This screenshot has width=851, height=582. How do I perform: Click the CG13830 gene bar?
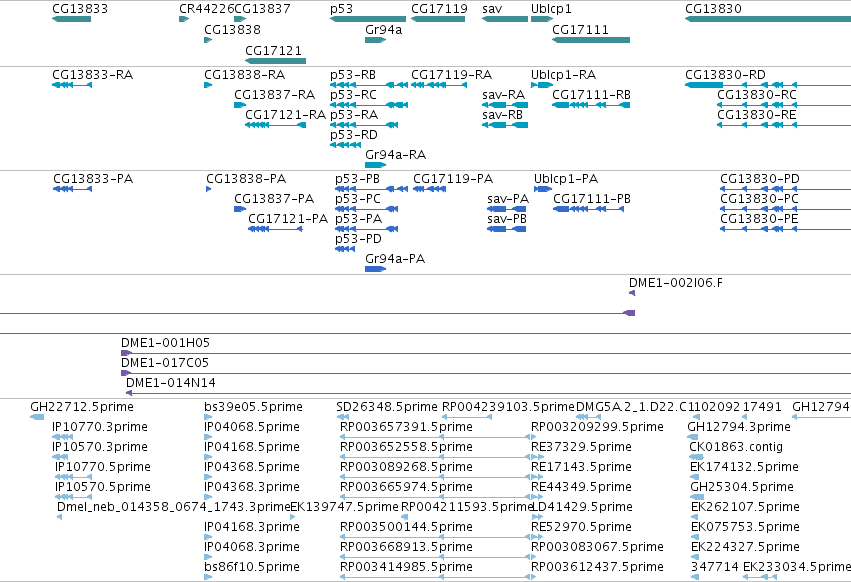coord(768,19)
